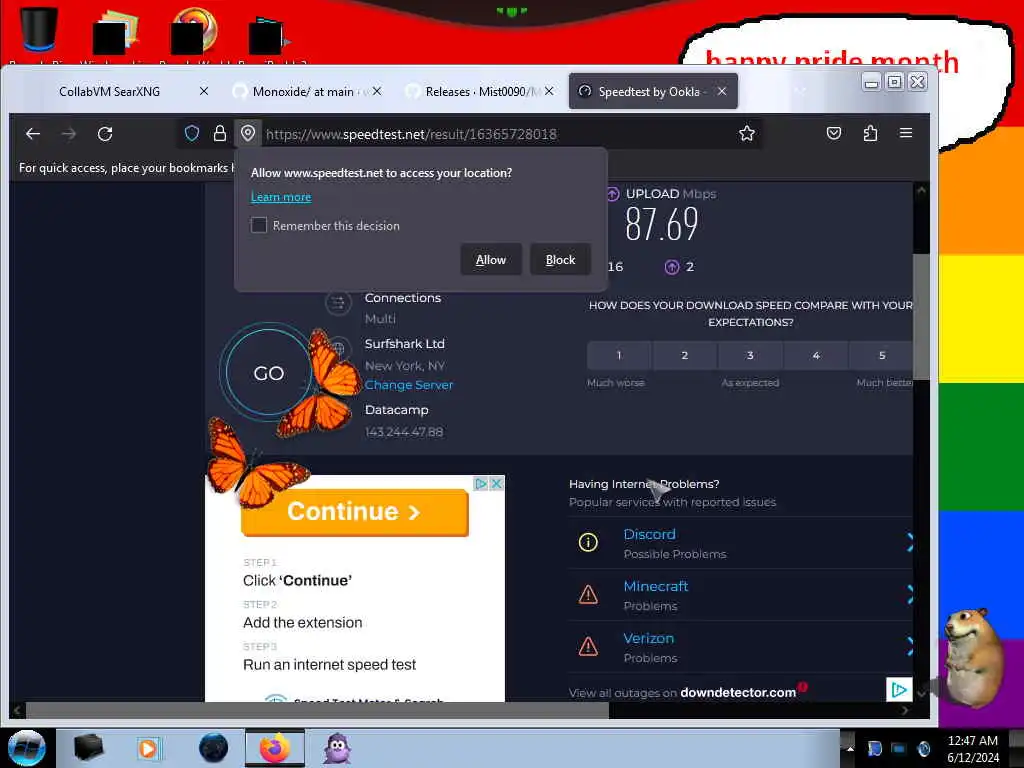Expand the Minecraft outage row chevron

pos(910,594)
